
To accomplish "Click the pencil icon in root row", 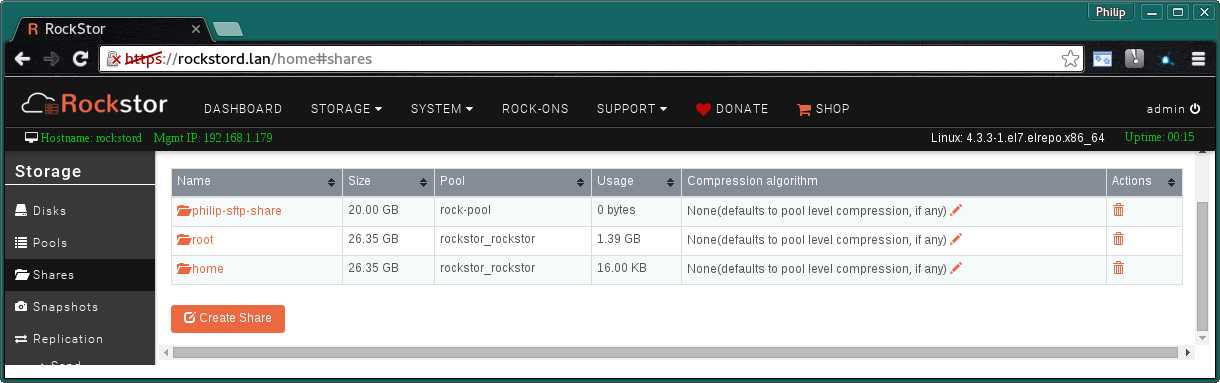I will tap(956, 239).
